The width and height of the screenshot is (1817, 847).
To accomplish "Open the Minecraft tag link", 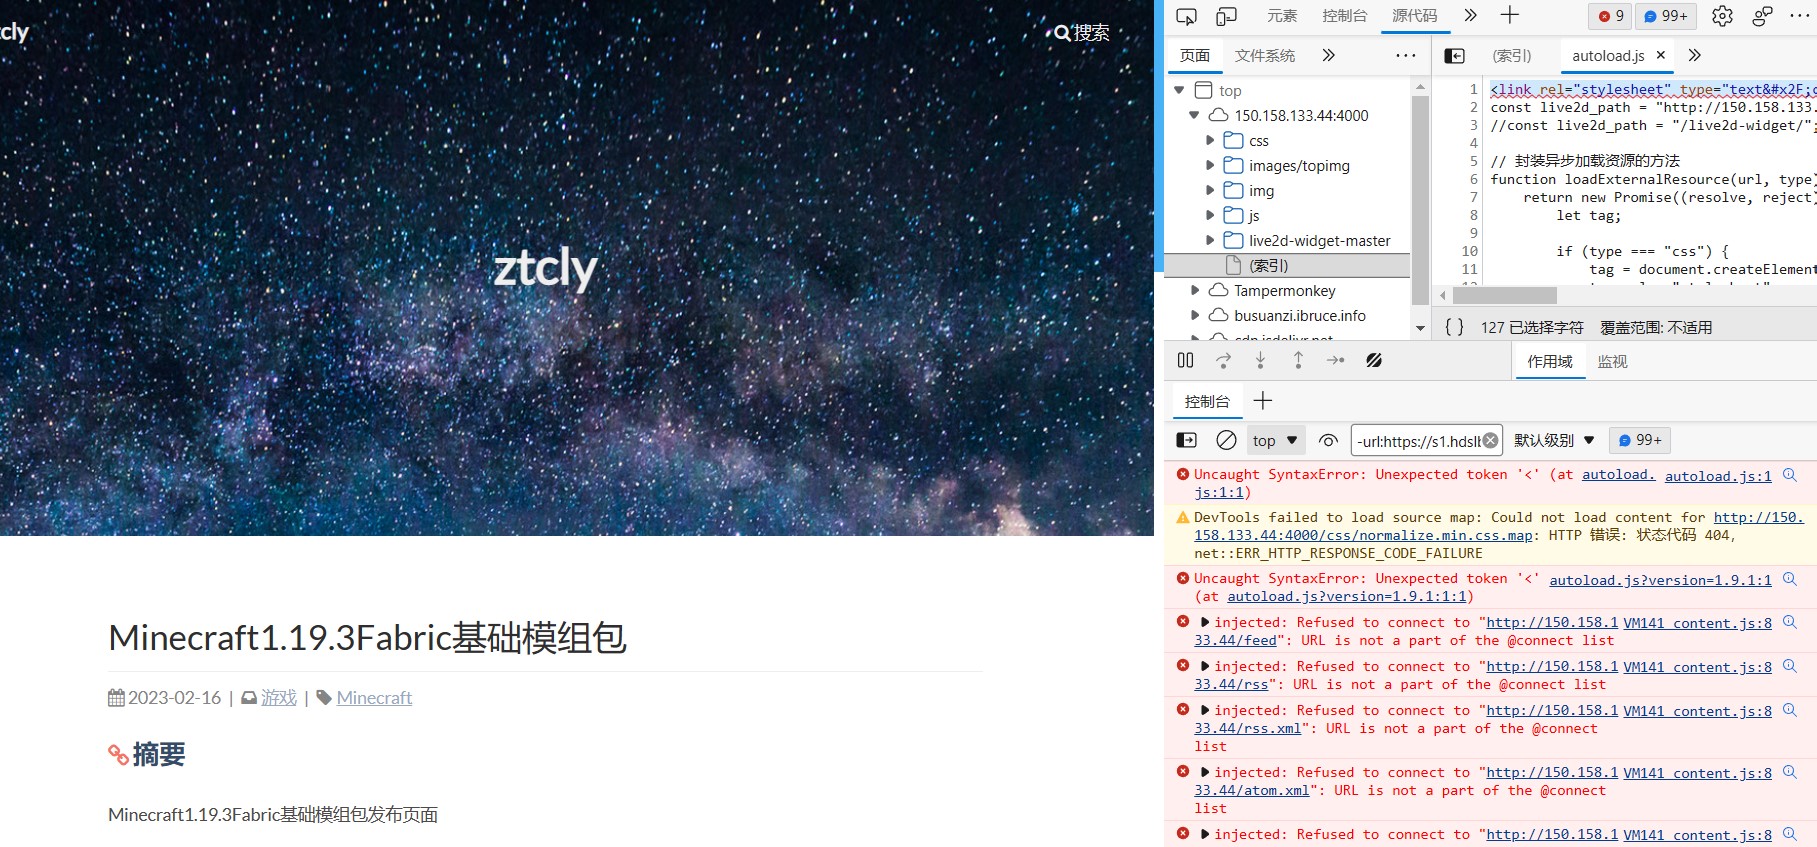I will coord(374,698).
